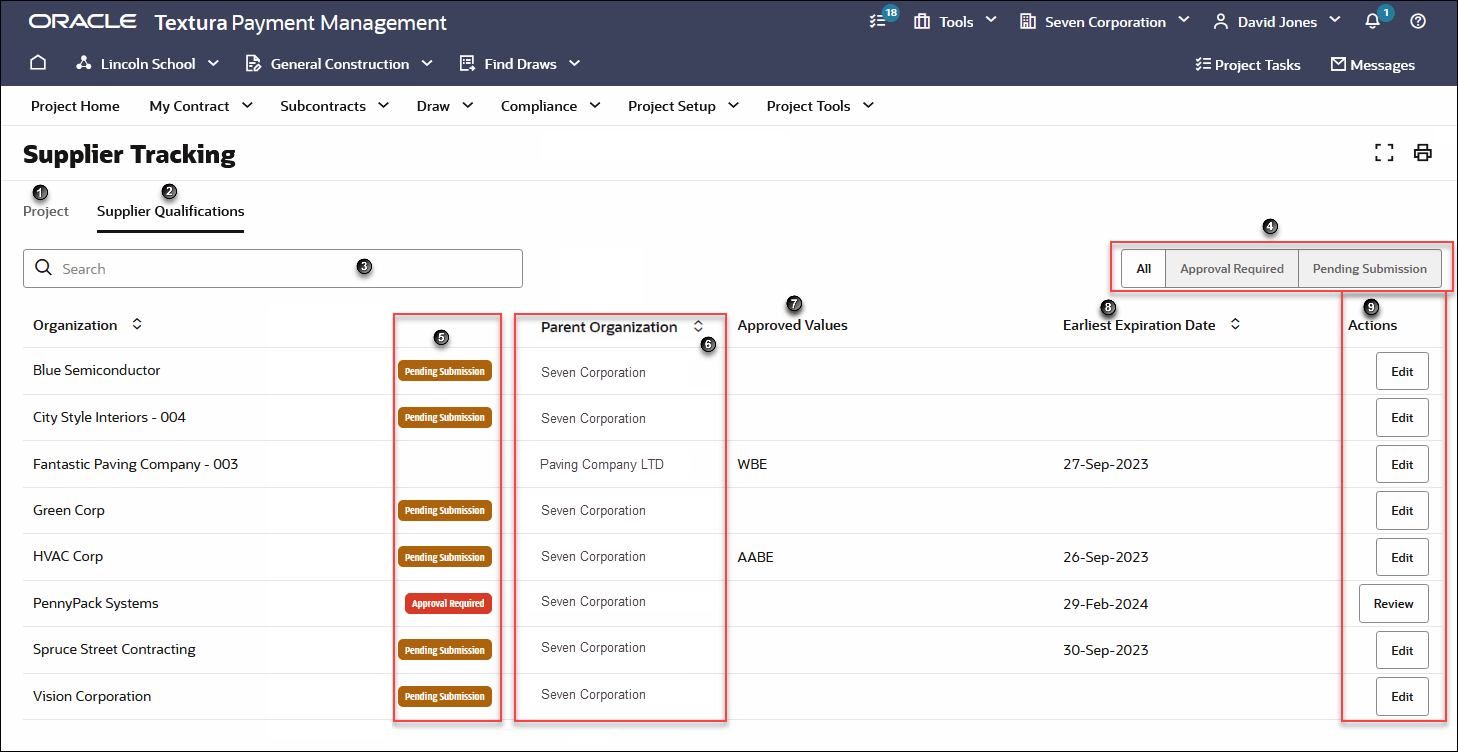The image size is (1458, 752).
Task: Switch to the Project tab
Action: (45, 211)
